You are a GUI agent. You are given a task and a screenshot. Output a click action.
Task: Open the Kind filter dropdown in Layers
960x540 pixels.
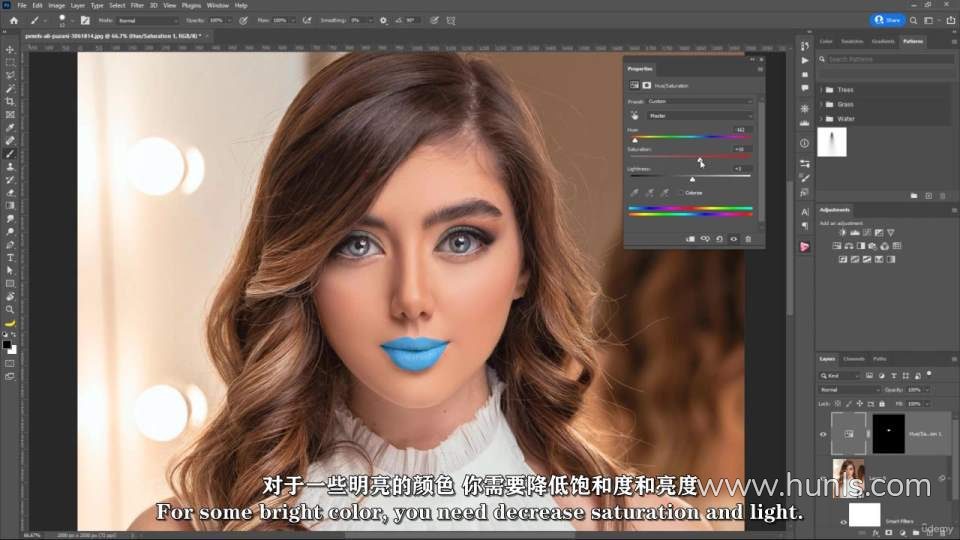click(x=841, y=375)
